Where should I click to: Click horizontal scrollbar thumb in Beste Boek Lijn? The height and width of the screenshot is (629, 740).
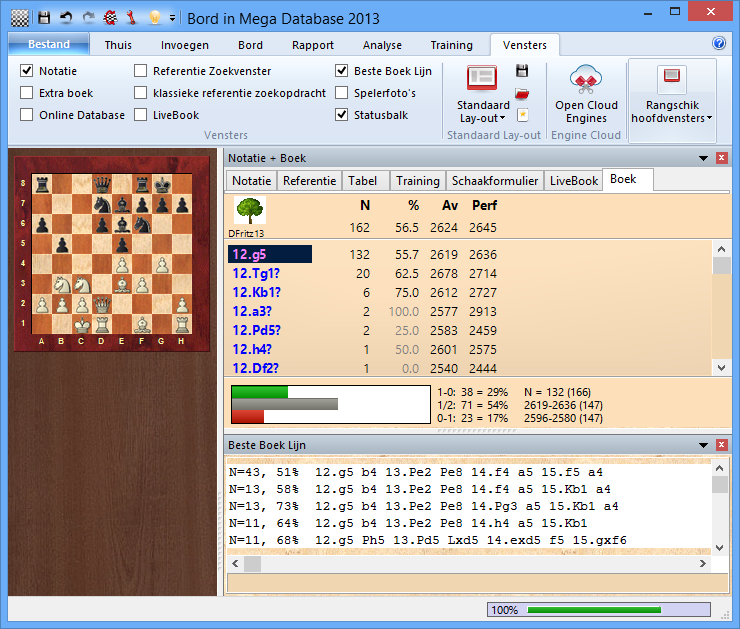point(252,563)
